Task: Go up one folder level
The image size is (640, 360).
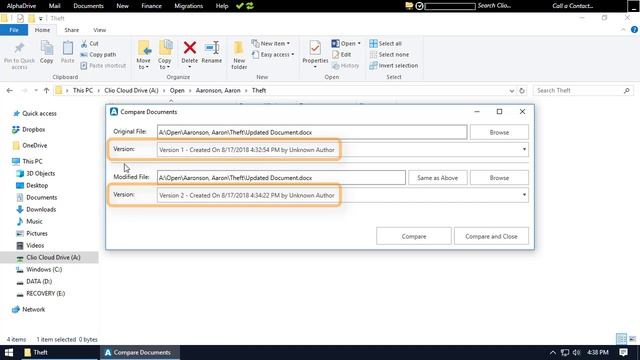Action: click(46, 91)
